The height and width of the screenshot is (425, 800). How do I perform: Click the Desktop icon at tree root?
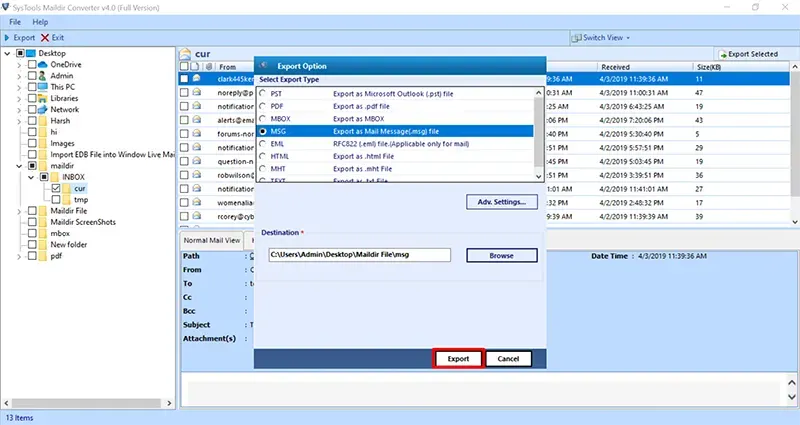(x=31, y=53)
